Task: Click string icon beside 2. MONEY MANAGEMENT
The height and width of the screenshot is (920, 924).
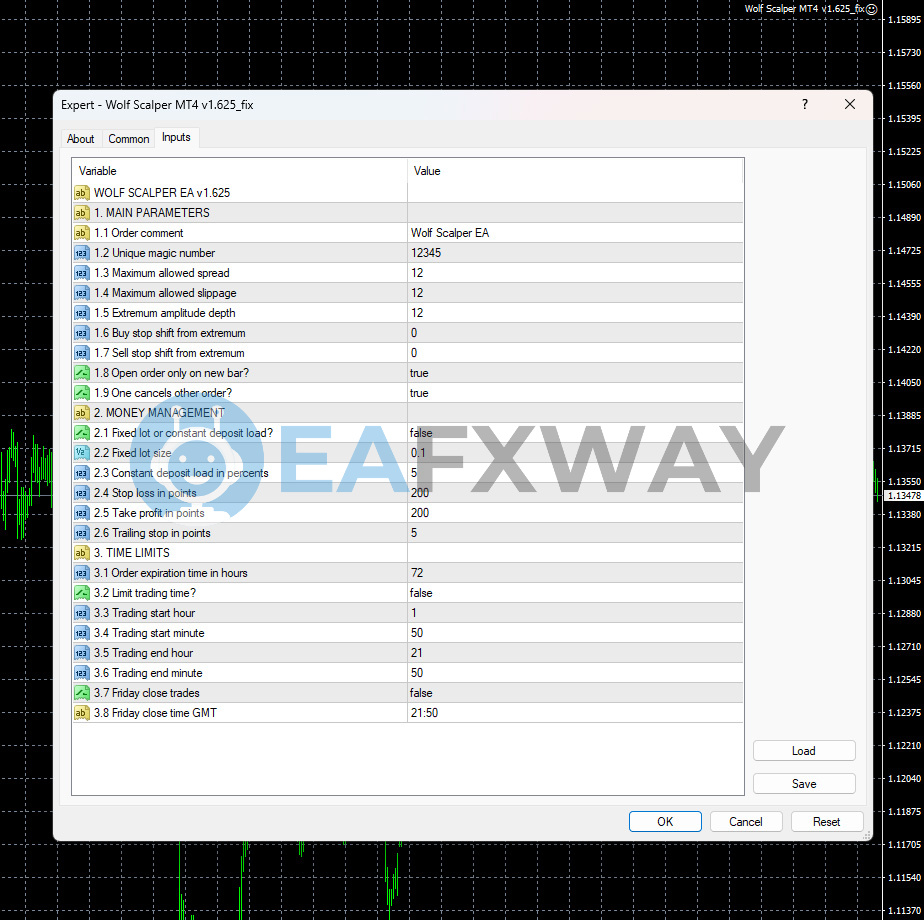Action: click(81, 413)
